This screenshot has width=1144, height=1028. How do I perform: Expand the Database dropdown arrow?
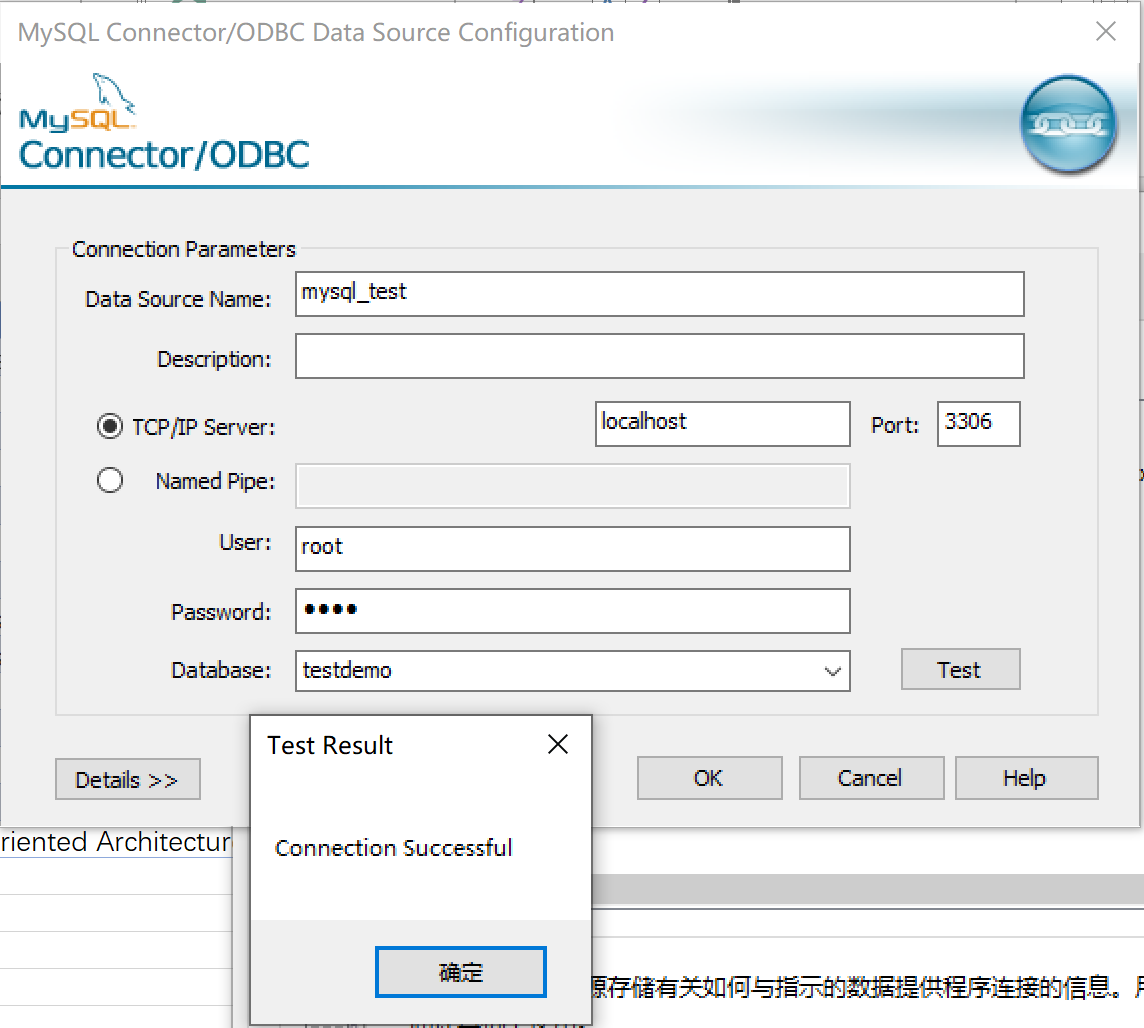(x=832, y=671)
